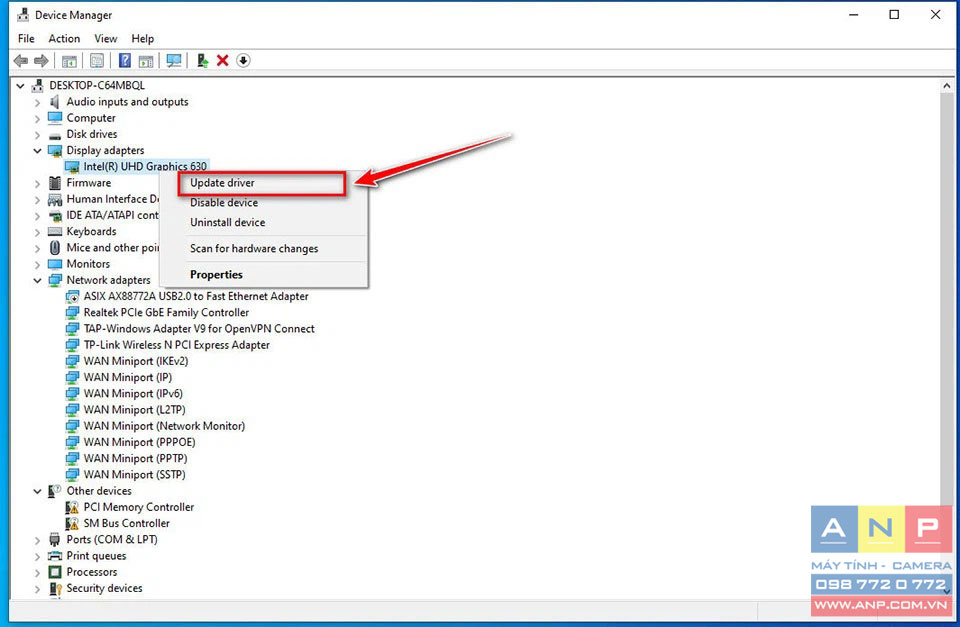960x627 pixels.
Task: Click the Processors category icon
Action: (54, 572)
